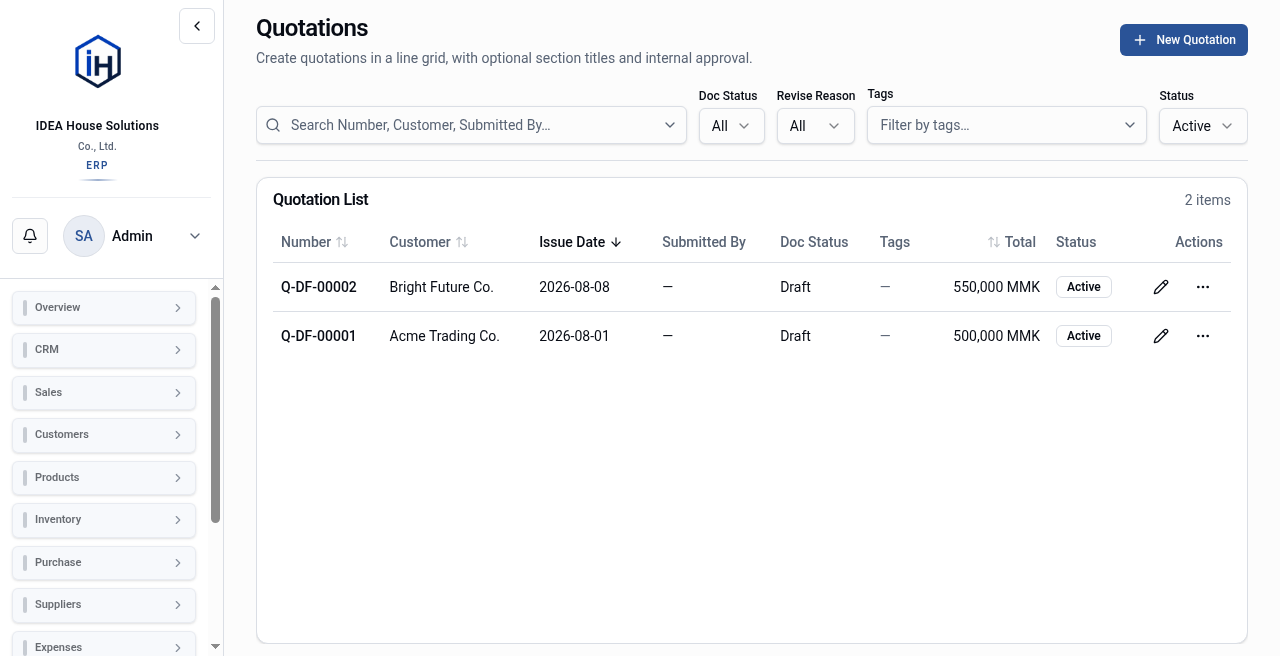Expand the Sales menu
1280x656 pixels.
coord(104,393)
